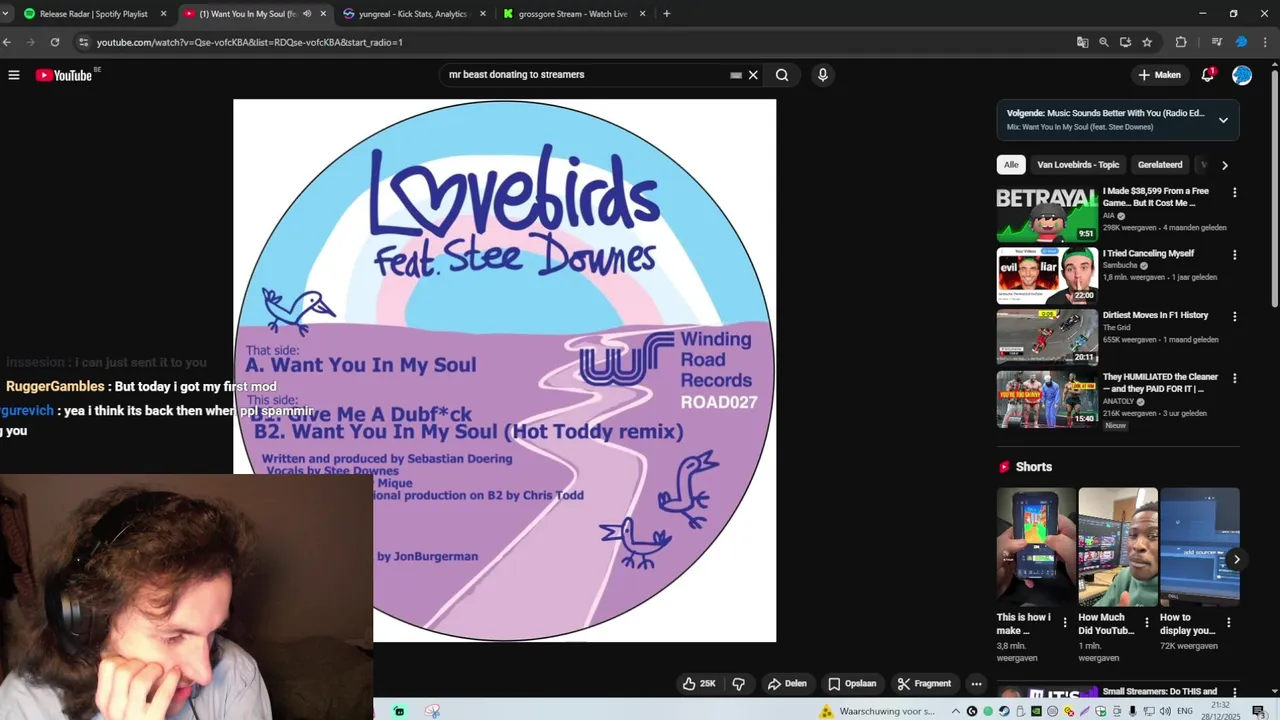Close the grossgore Stream tab
Screen dimensions: 1280x720
pyautogui.click(x=642, y=14)
